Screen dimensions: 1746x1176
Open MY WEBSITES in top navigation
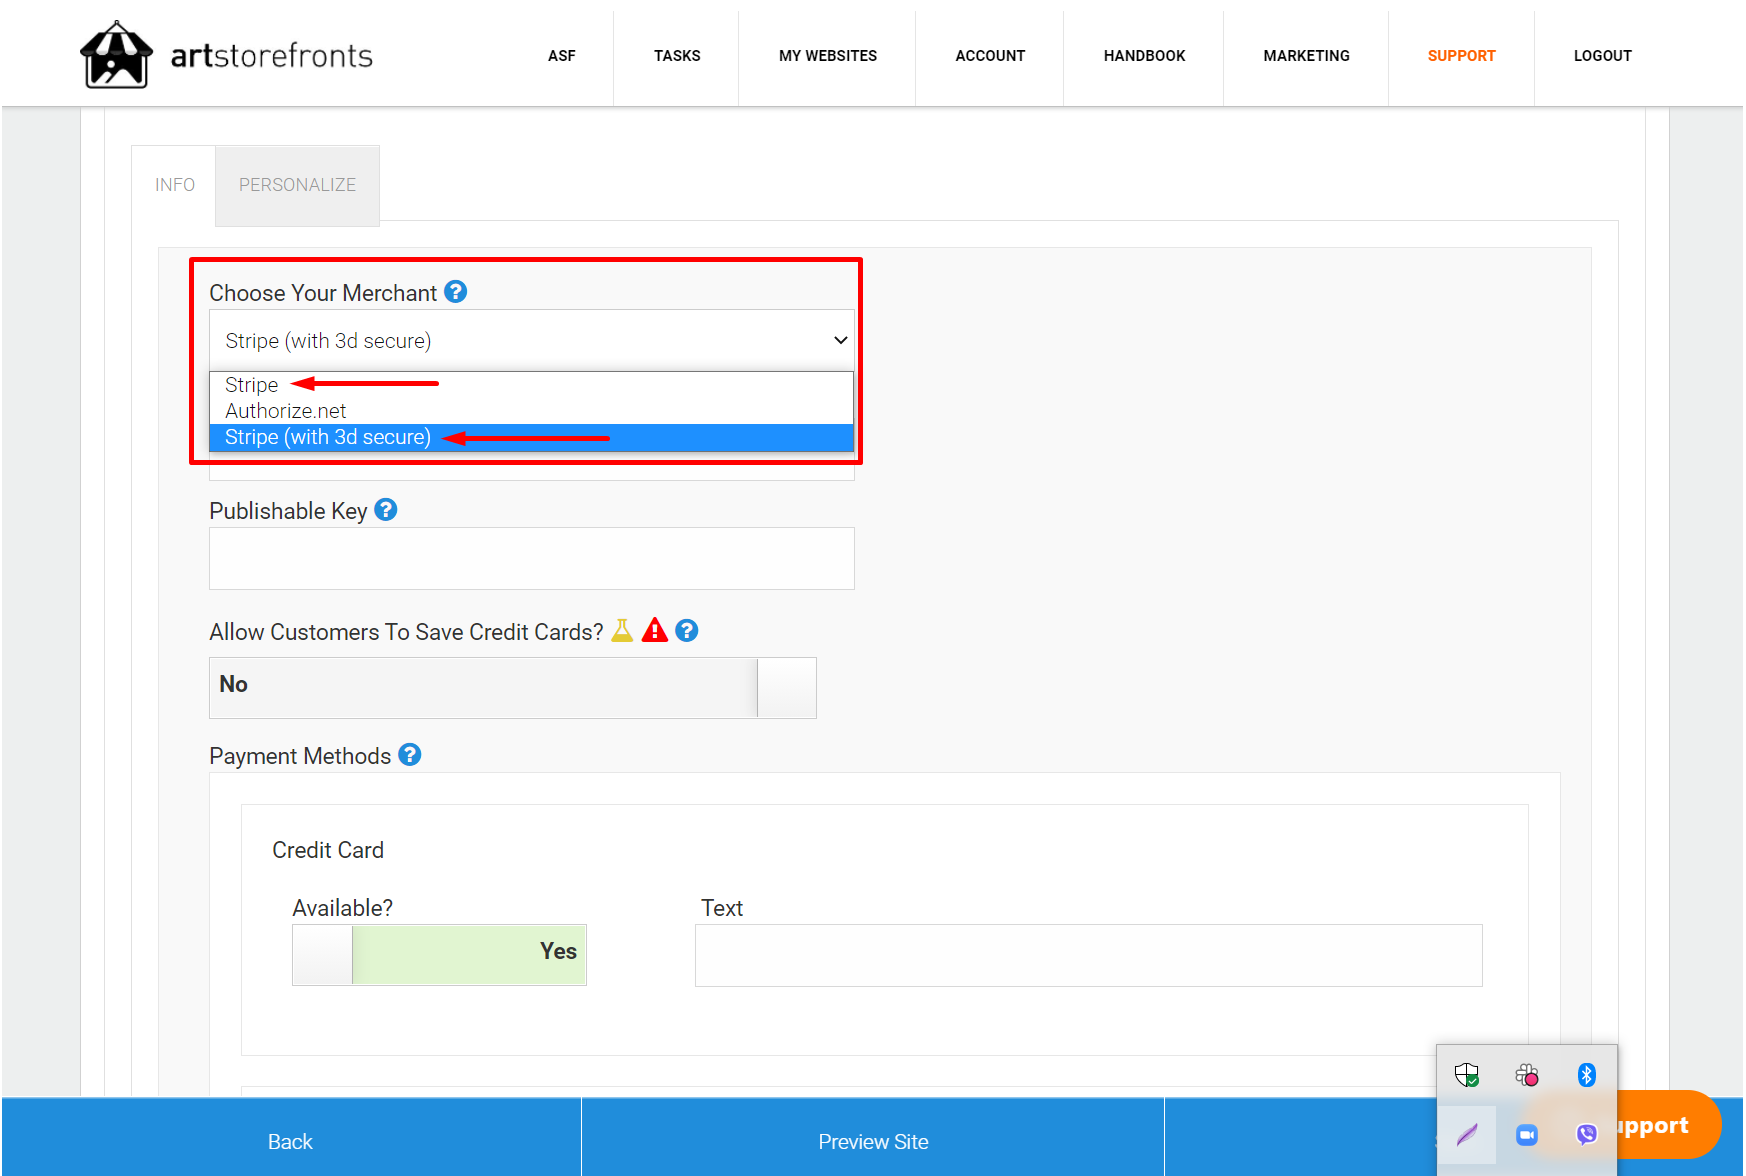(x=827, y=56)
